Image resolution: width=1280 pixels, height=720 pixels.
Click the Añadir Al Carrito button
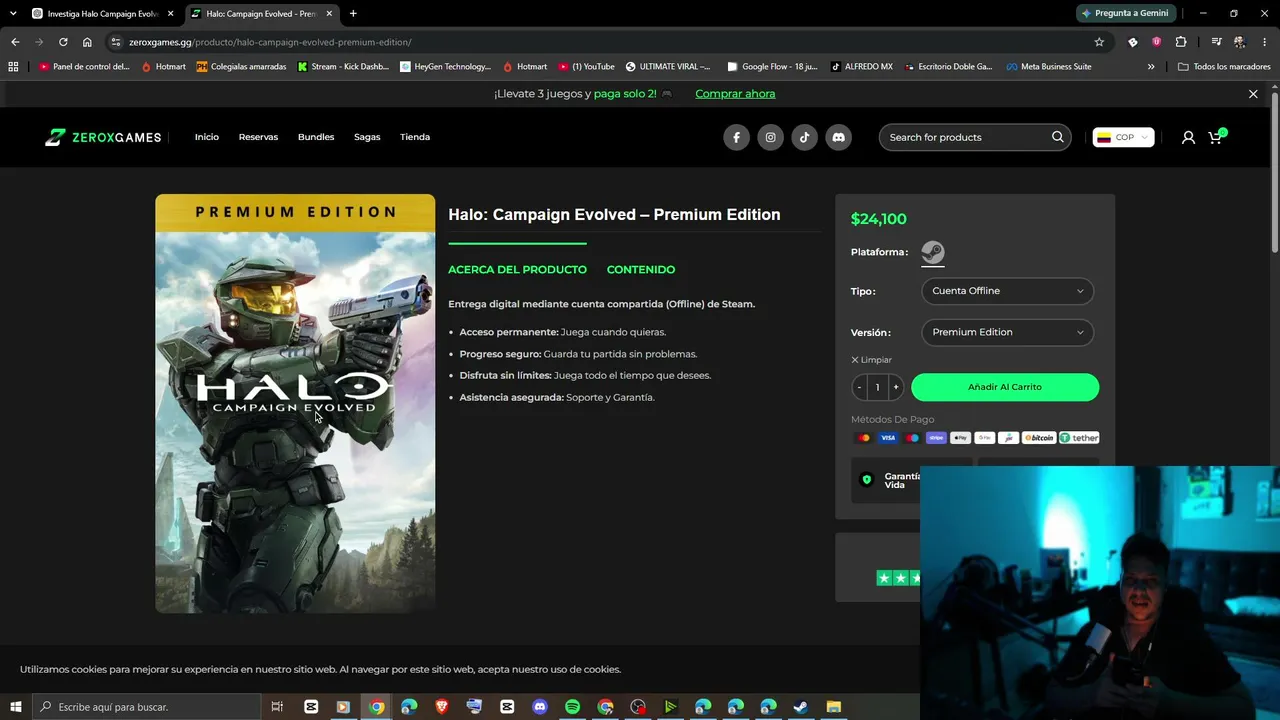1005,387
